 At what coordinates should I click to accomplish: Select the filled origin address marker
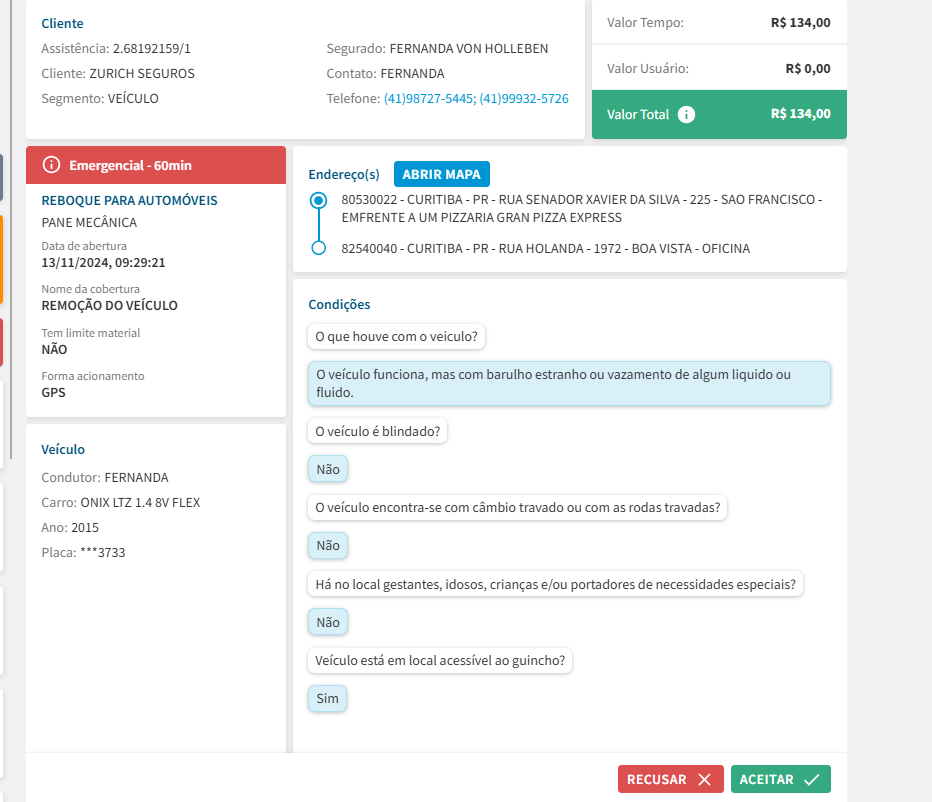point(319,200)
